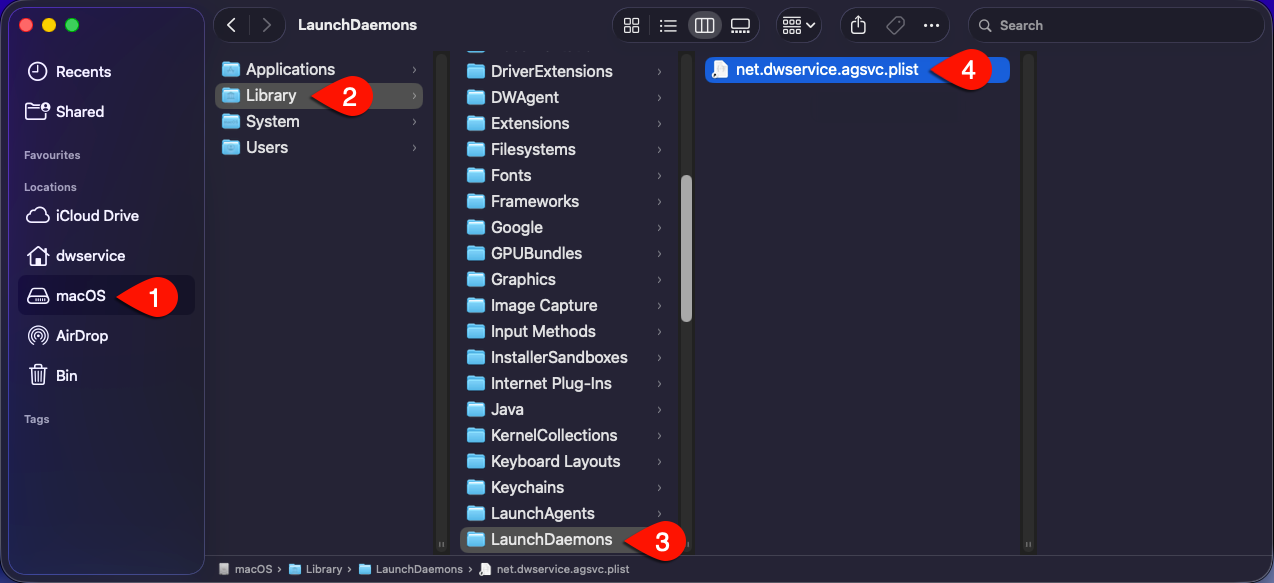Image resolution: width=1274 pixels, height=583 pixels.
Task: Click the Library column width handle
Action: click(686, 545)
